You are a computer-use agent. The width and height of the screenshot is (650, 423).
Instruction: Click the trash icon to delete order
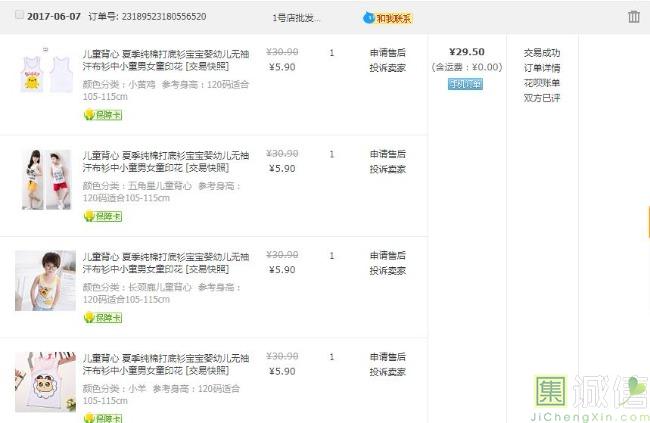tap(633, 17)
